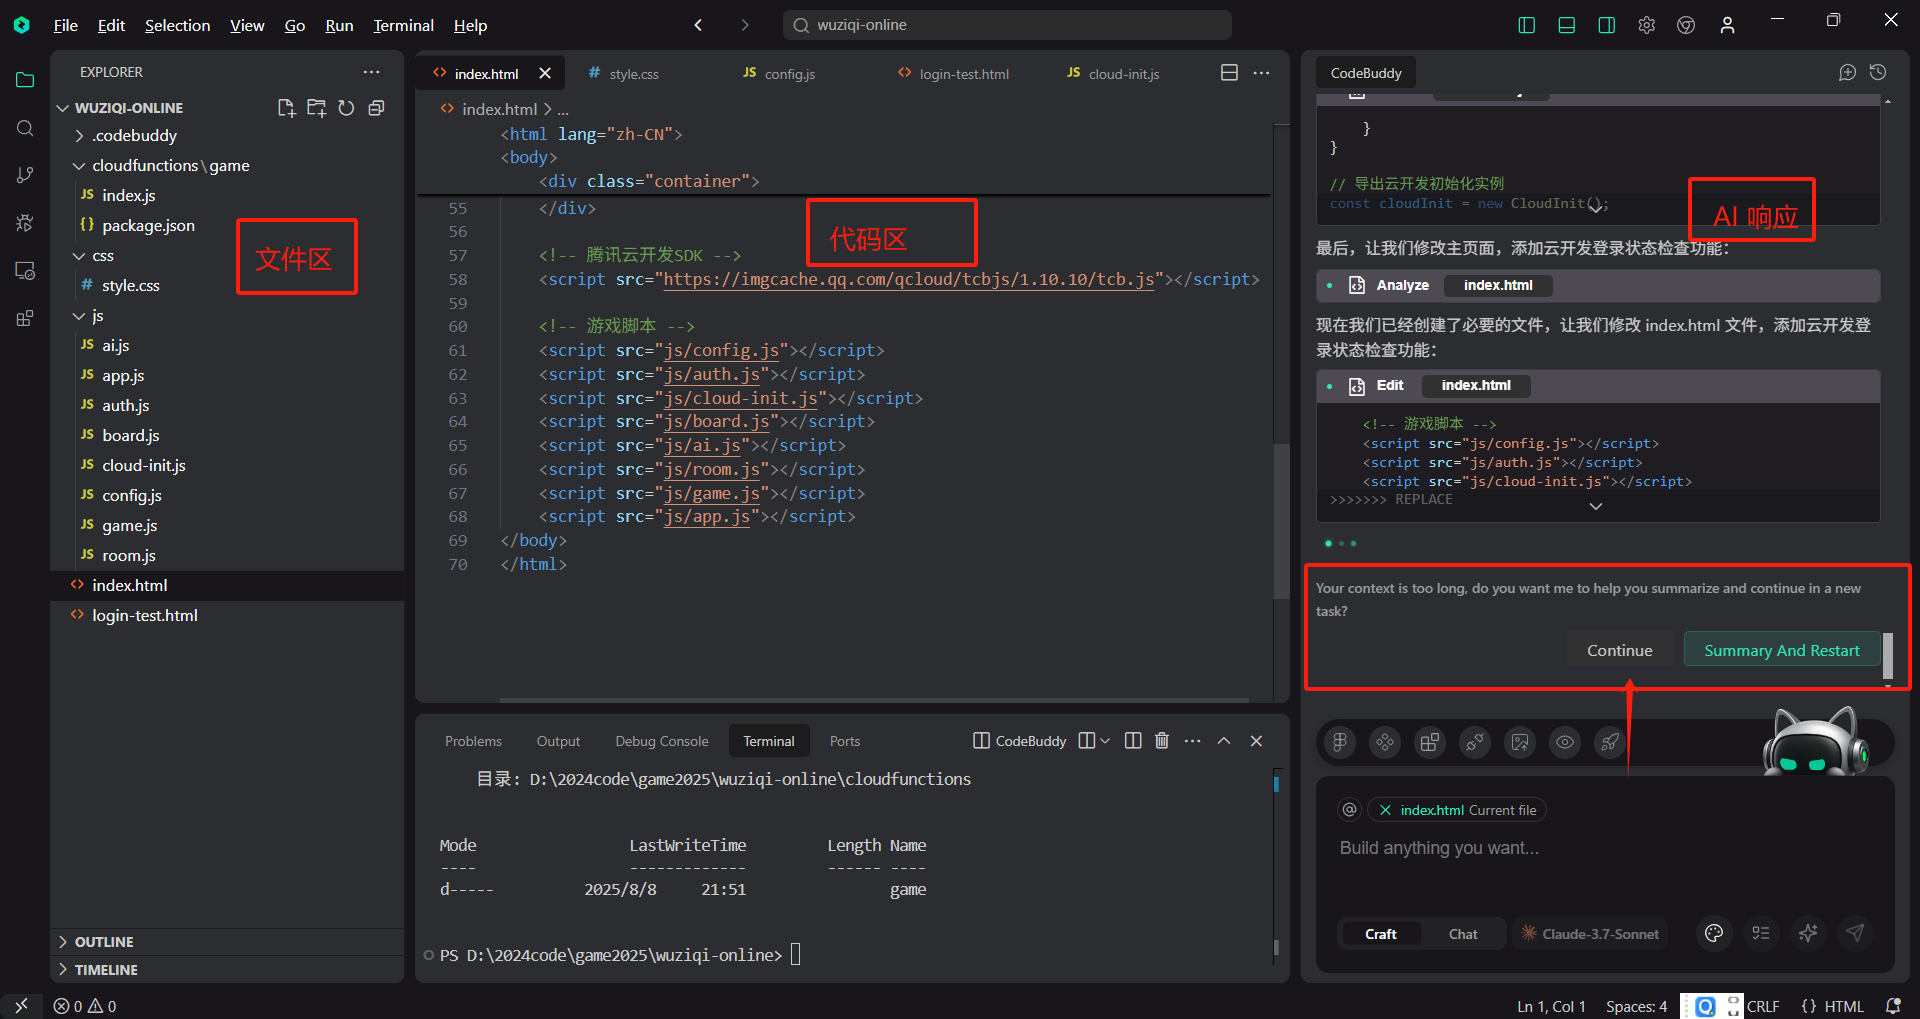Viewport: 1920px width, 1019px height.
Task: Remove index.html current file context chip
Action: click(x=1385, y=810)
